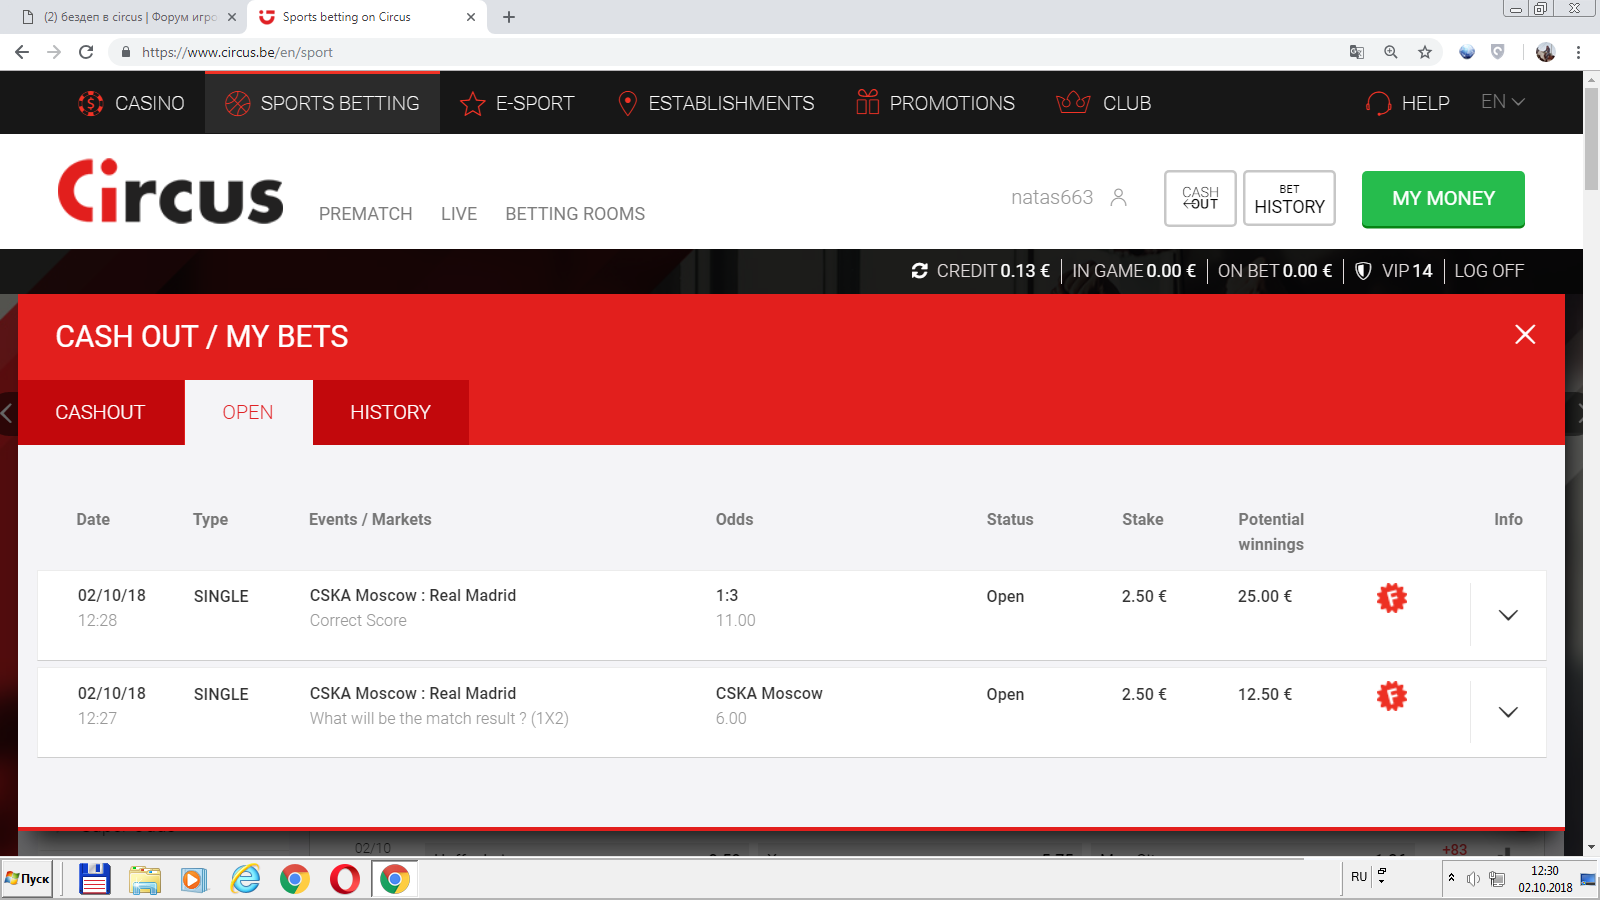Open the E-Sport star icon
This screenshot has height=900, width=1600.
click(x=472, y=103)
